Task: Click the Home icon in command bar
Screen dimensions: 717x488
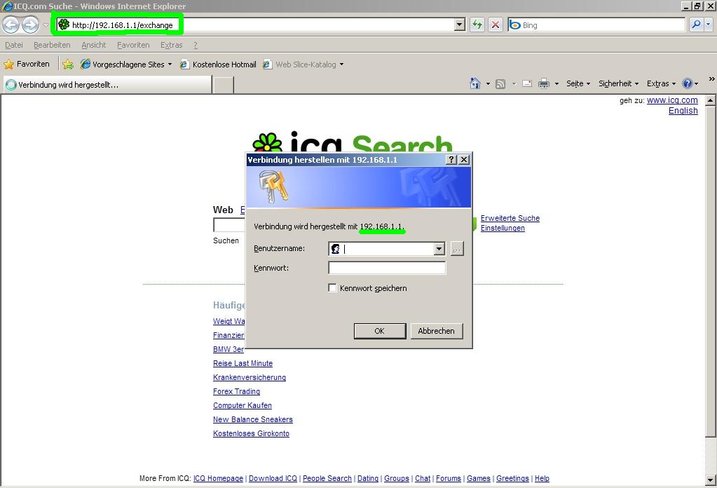Action: [x=475, y=84]
